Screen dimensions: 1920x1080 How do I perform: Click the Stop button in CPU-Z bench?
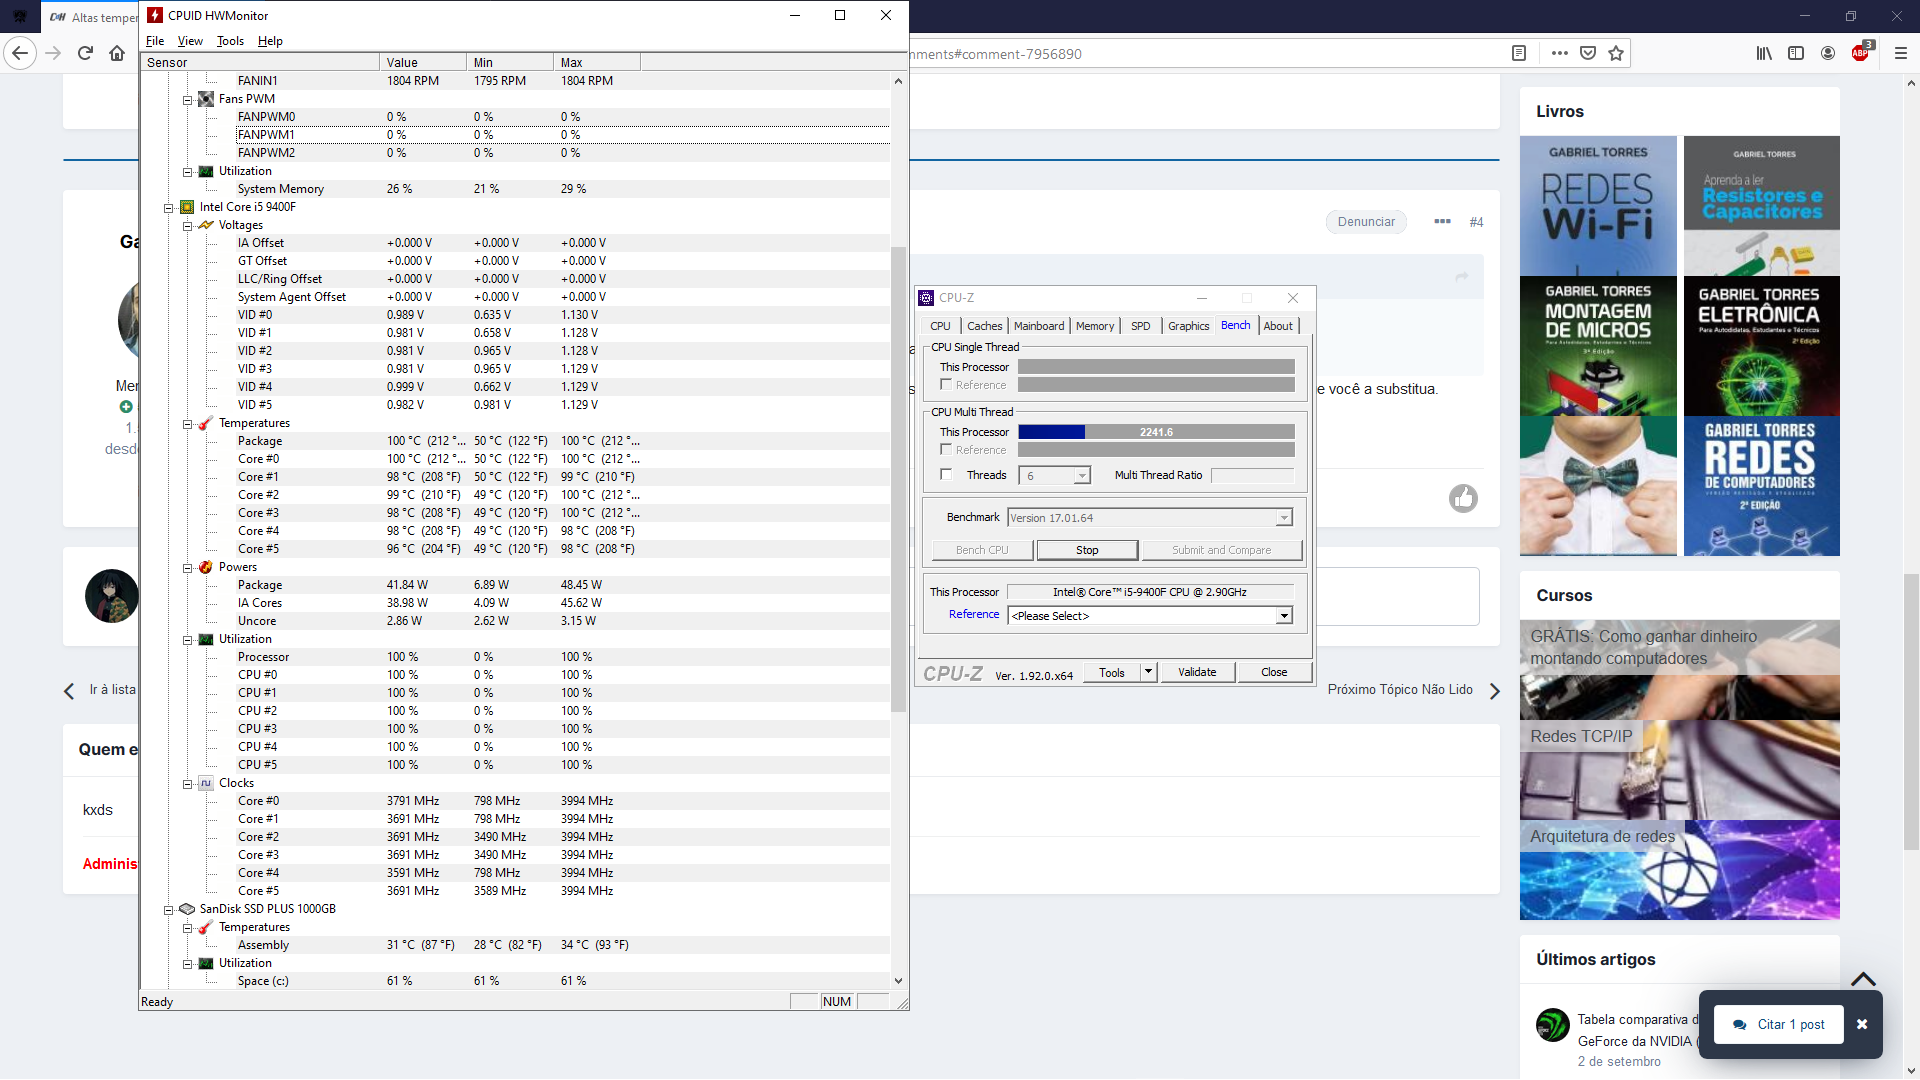coord(1087,550)
